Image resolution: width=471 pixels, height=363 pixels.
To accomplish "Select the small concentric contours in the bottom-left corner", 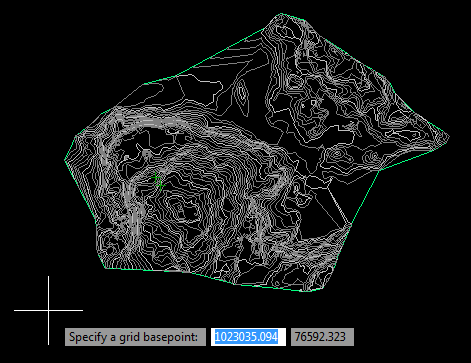I will point(107,242).
